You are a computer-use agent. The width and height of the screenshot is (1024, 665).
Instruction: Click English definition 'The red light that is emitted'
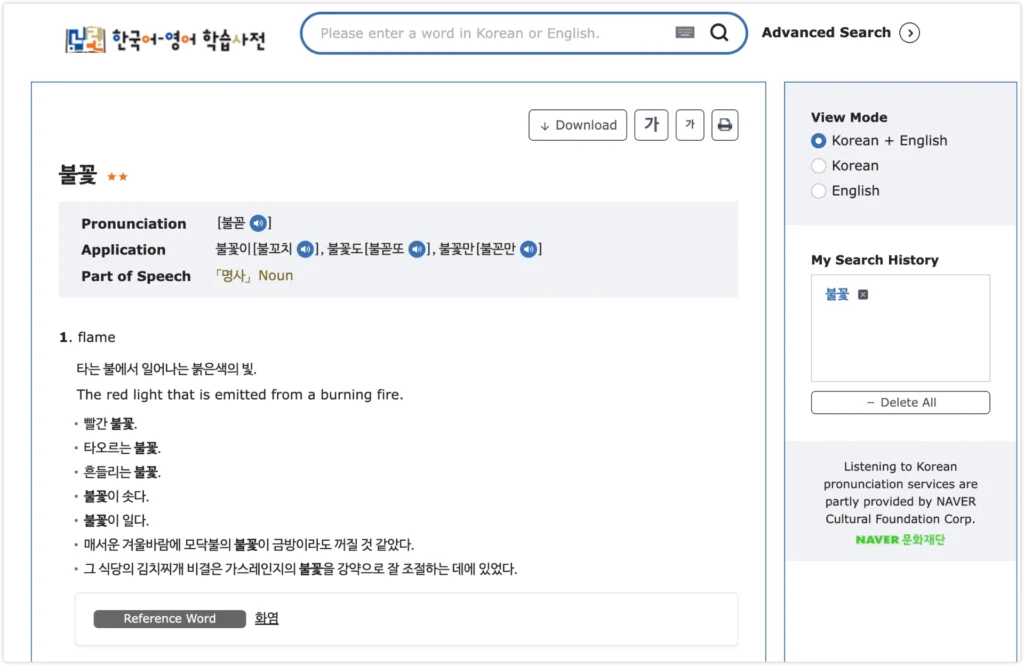point(240,395)
